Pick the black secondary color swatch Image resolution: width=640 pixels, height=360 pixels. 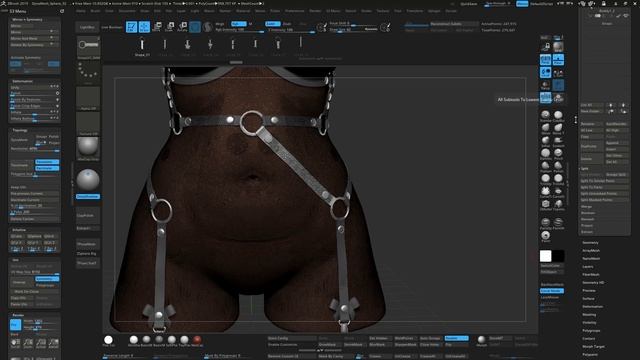tap(558, 256)
